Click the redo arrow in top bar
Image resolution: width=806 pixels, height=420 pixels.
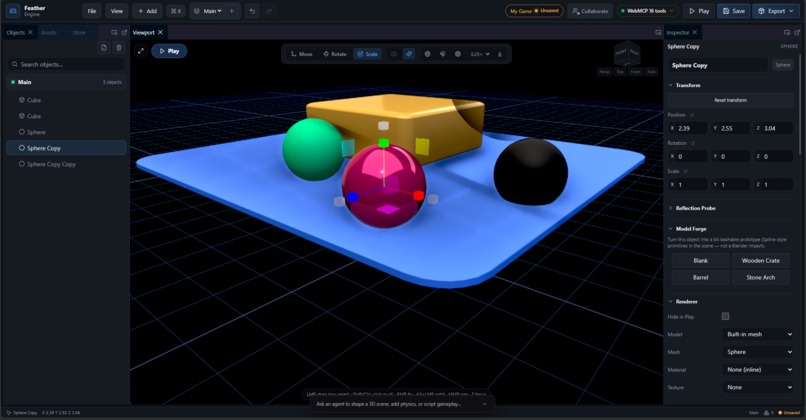(x=269, y=11)
